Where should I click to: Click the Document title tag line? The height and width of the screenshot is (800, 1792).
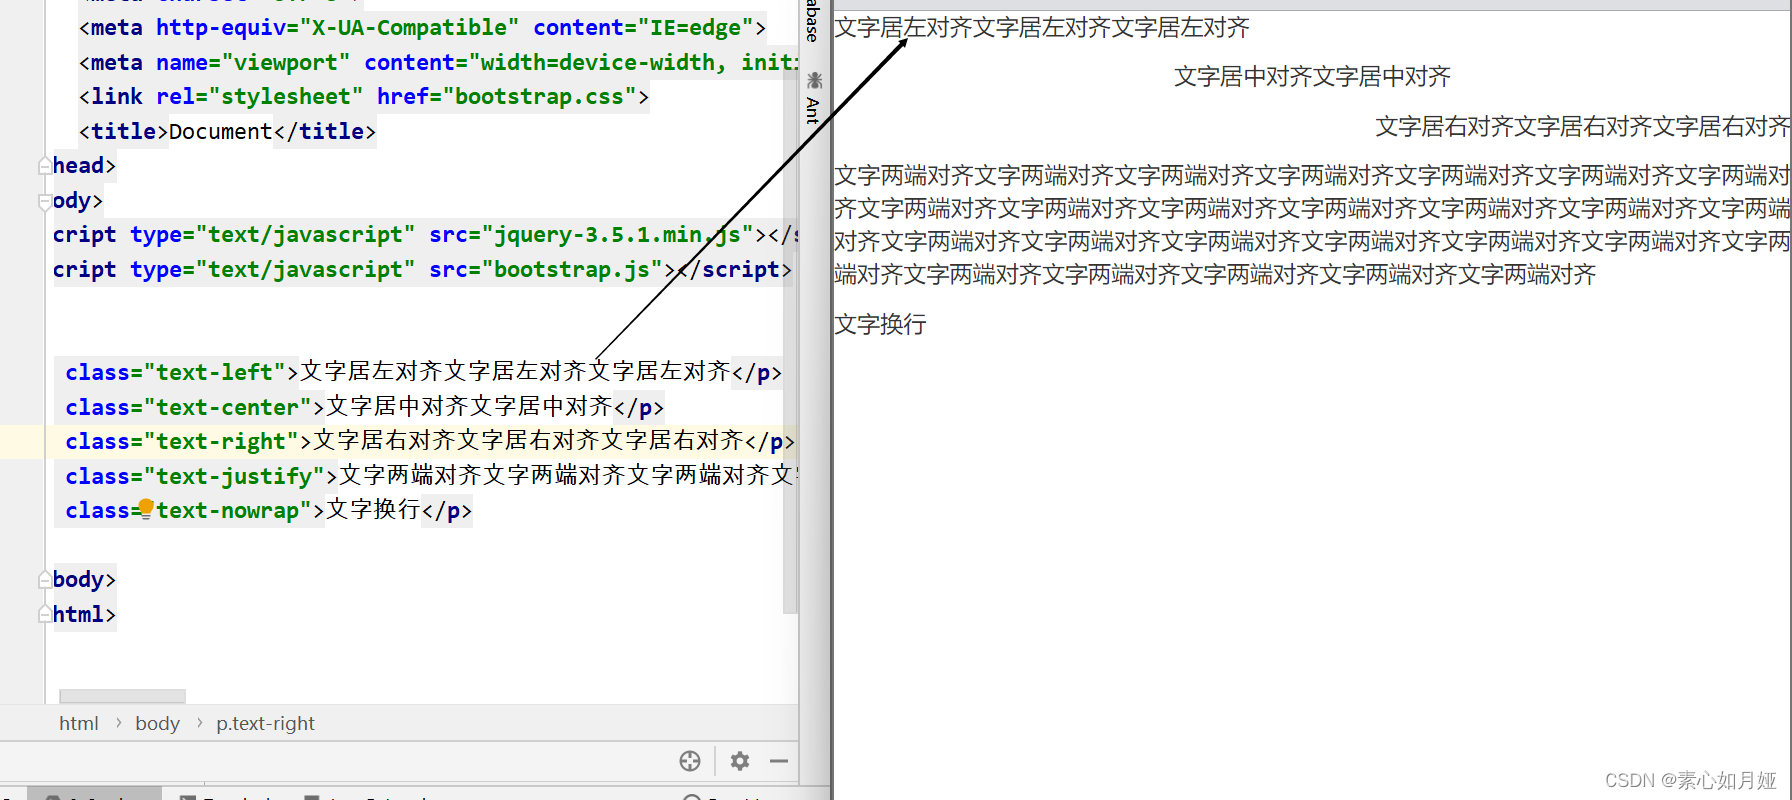point(227,132)
